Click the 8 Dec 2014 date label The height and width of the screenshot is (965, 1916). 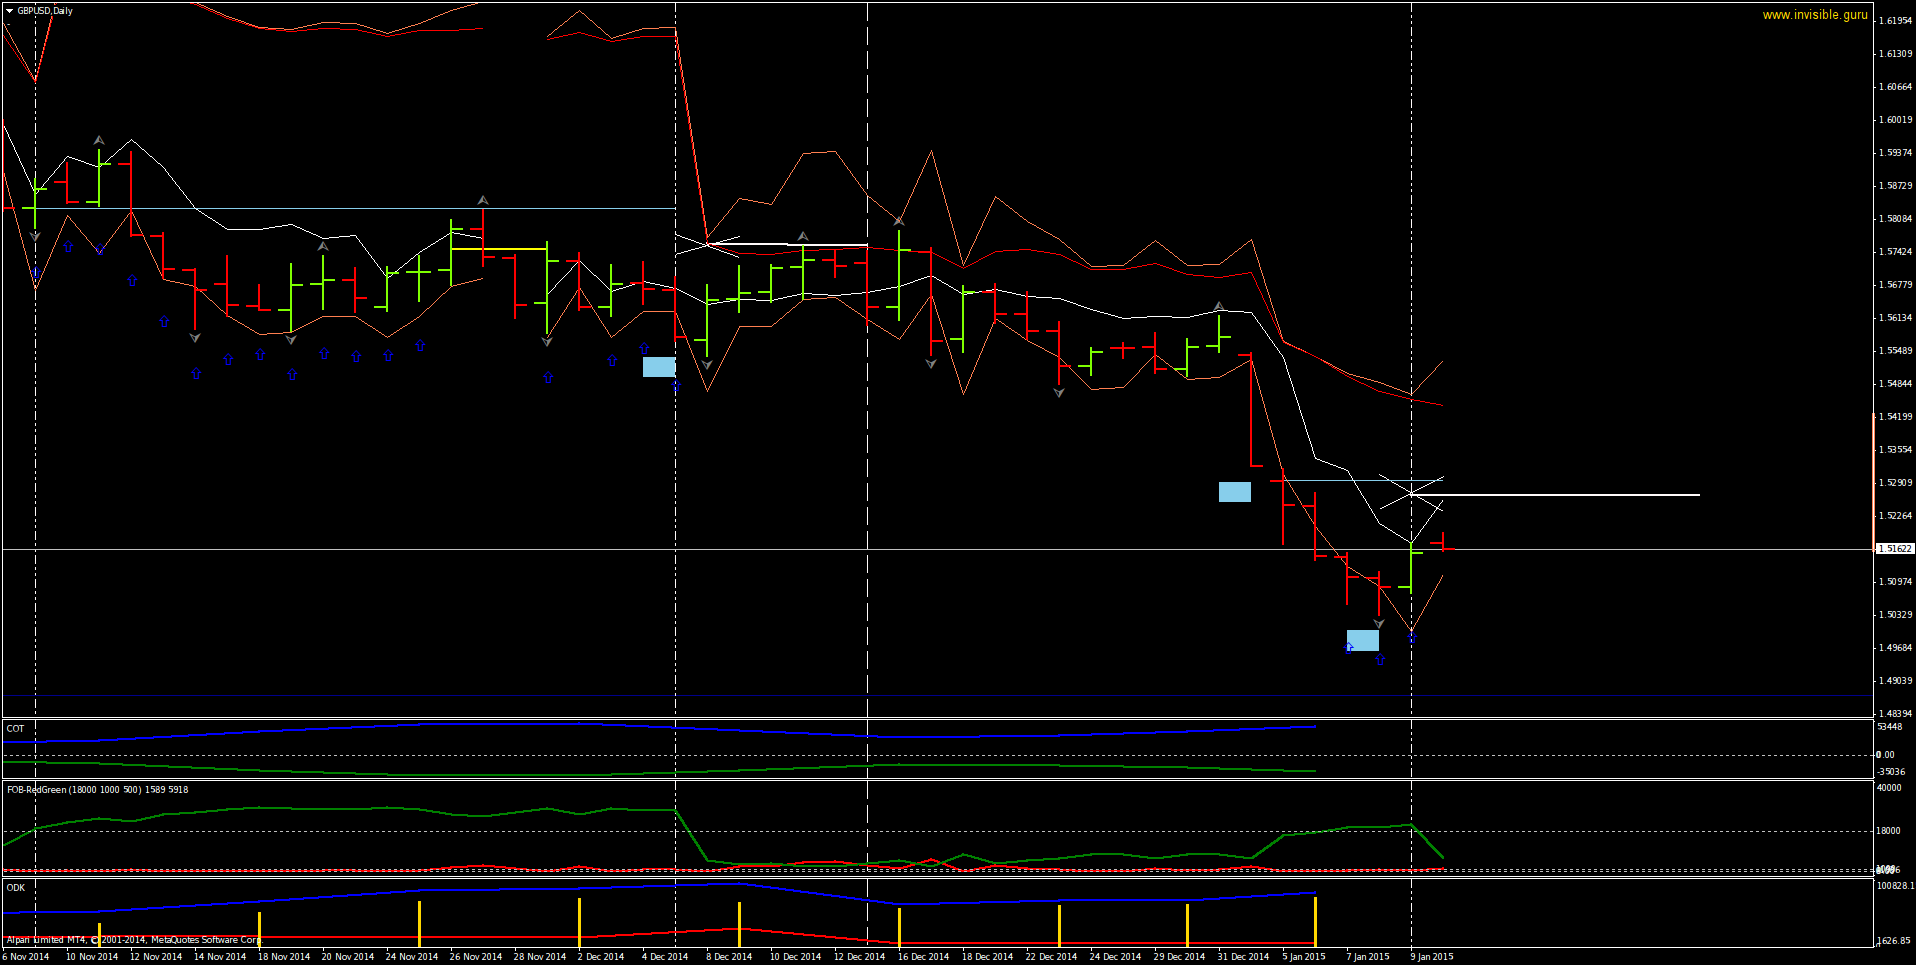[x=729, y=957]
